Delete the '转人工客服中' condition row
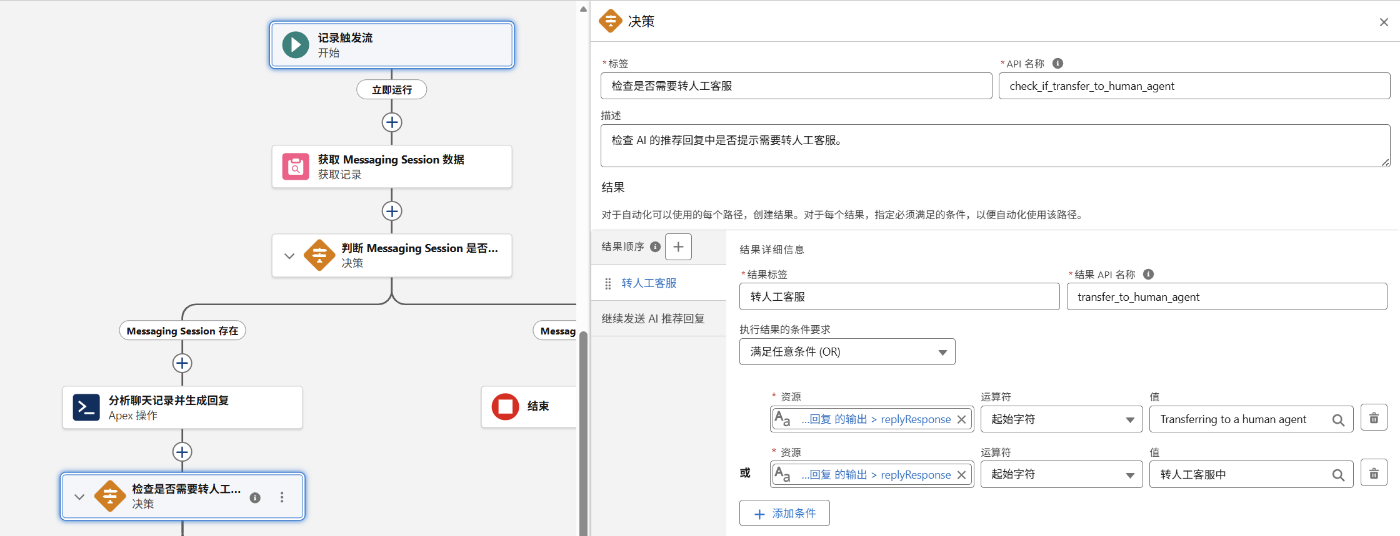This screenshot has height=536, width=1400. pyautogui.click(x=1374, y=474)
